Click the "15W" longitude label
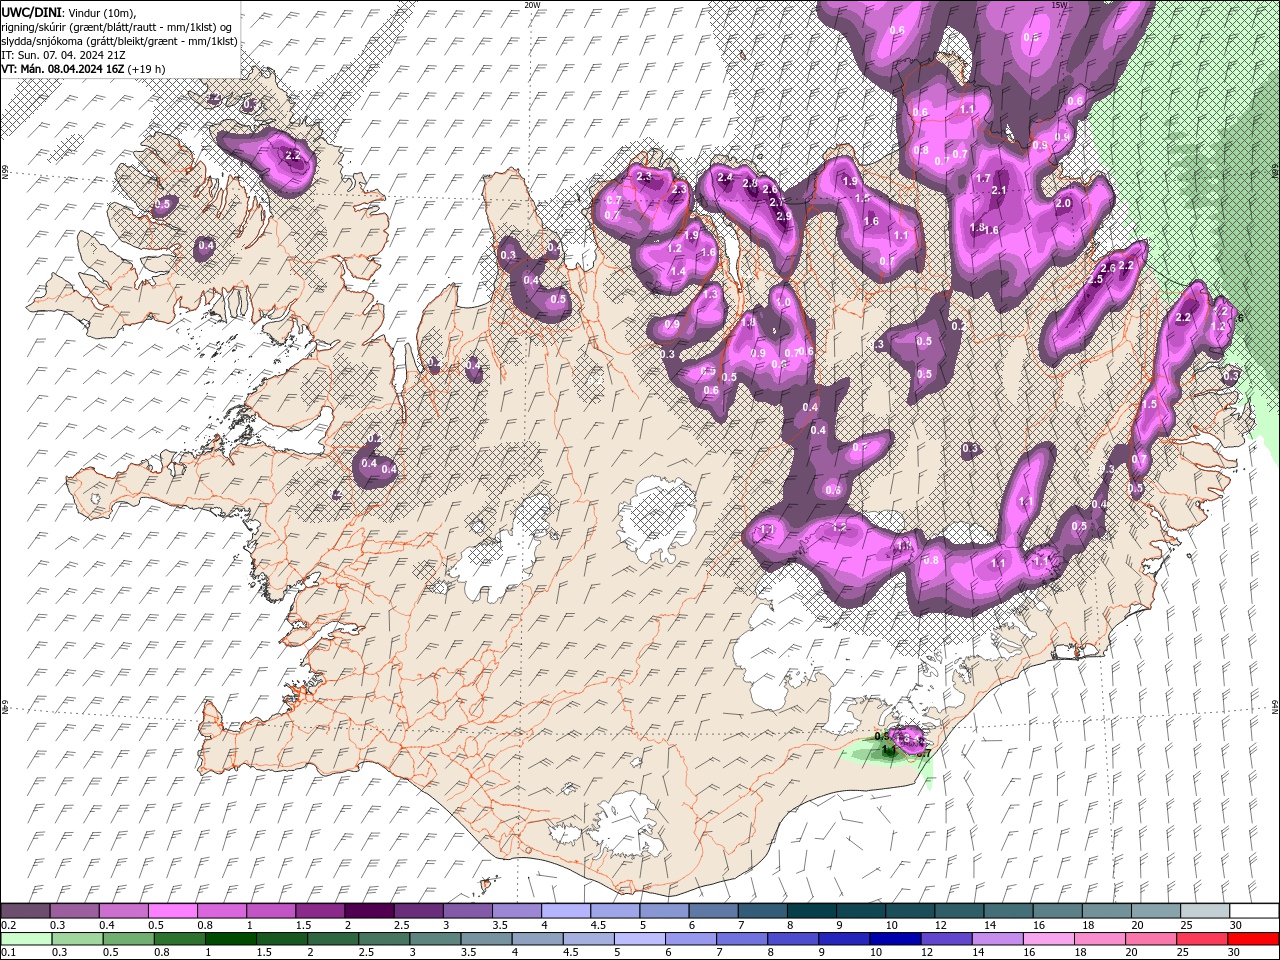1280x960 pixels. 1059,5
